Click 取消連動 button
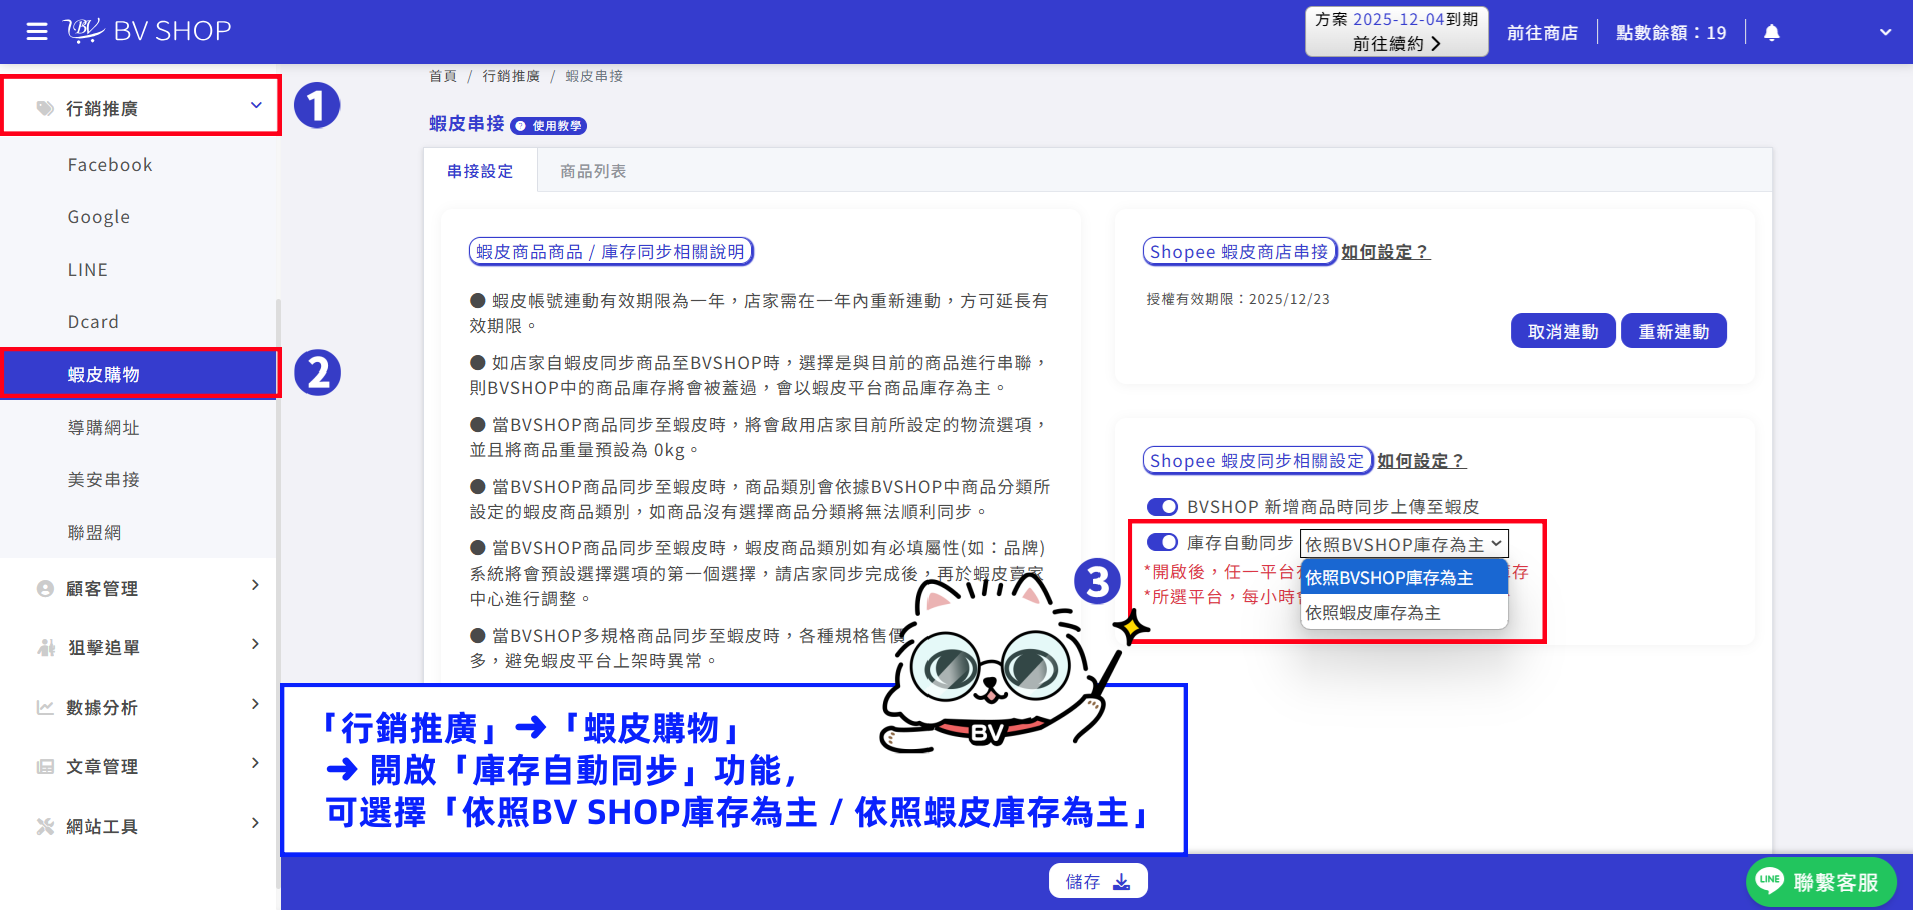Viewport: 1913px width, 910px height. tap(1563, 331)
